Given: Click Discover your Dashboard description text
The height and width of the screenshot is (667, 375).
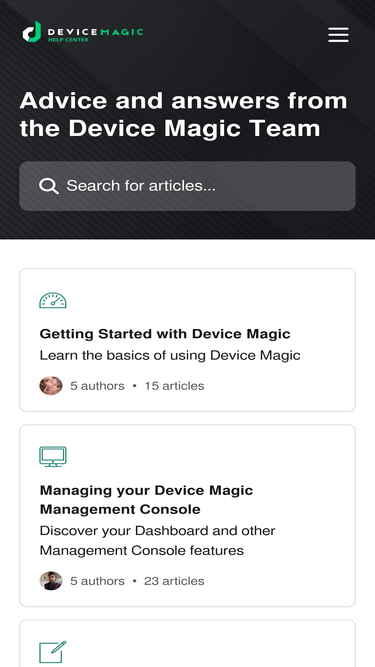Looking at the screenshot, I should 157,540.
